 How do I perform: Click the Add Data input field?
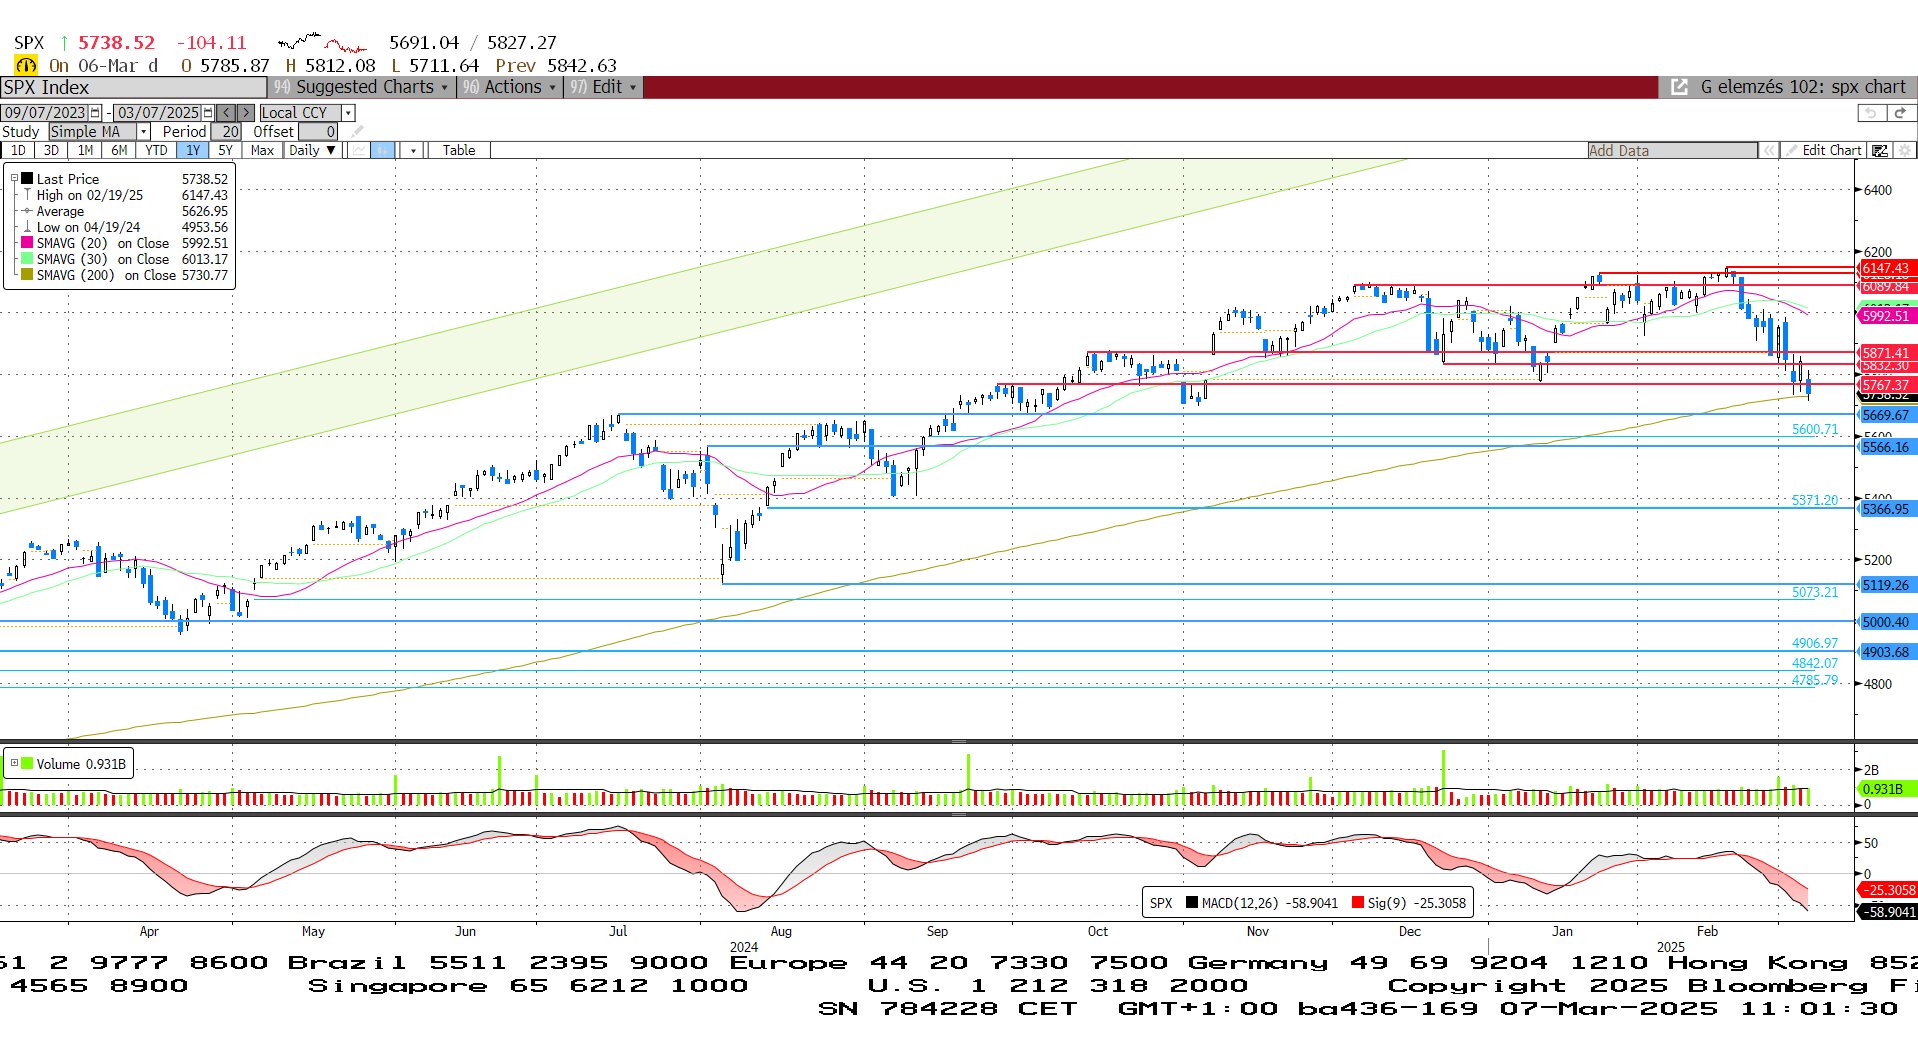coord(1672,150)
